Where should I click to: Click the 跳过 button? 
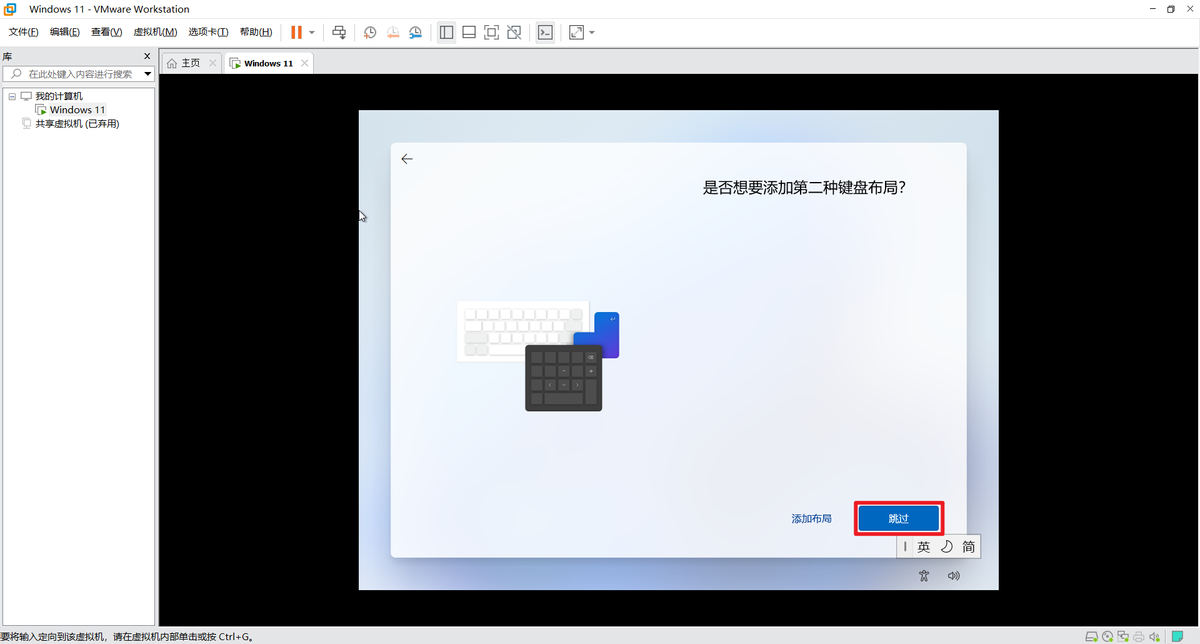[x=898, y=519]
